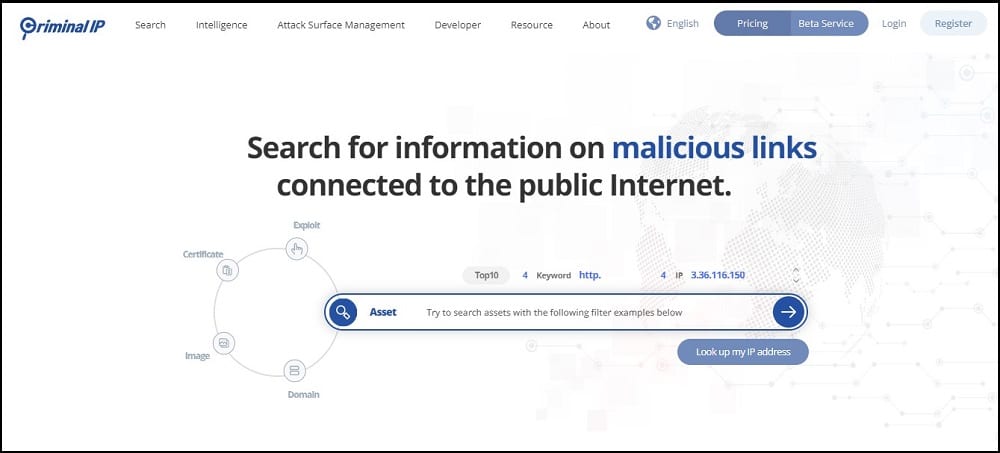
Task: Show next Top10 entry with down chevron
Action: [796, 280]
